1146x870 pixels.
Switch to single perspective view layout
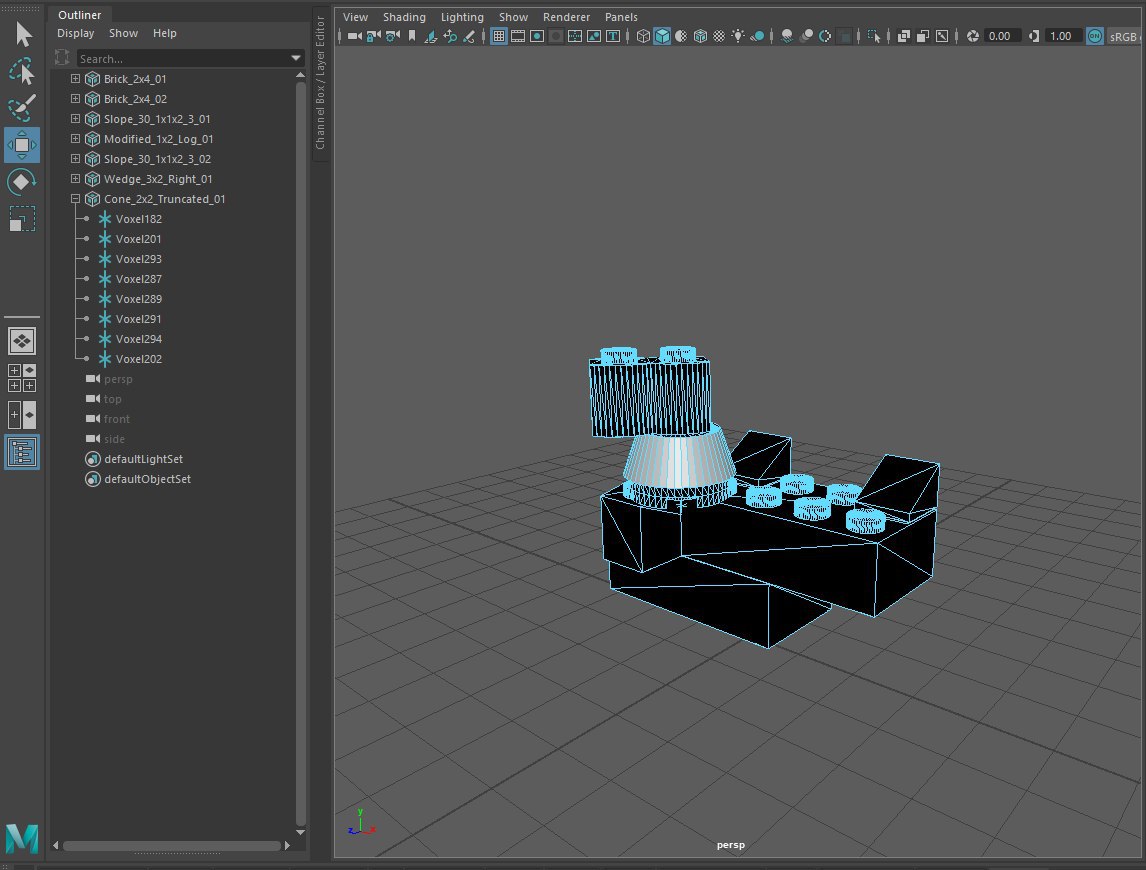(x=22, y=341)
